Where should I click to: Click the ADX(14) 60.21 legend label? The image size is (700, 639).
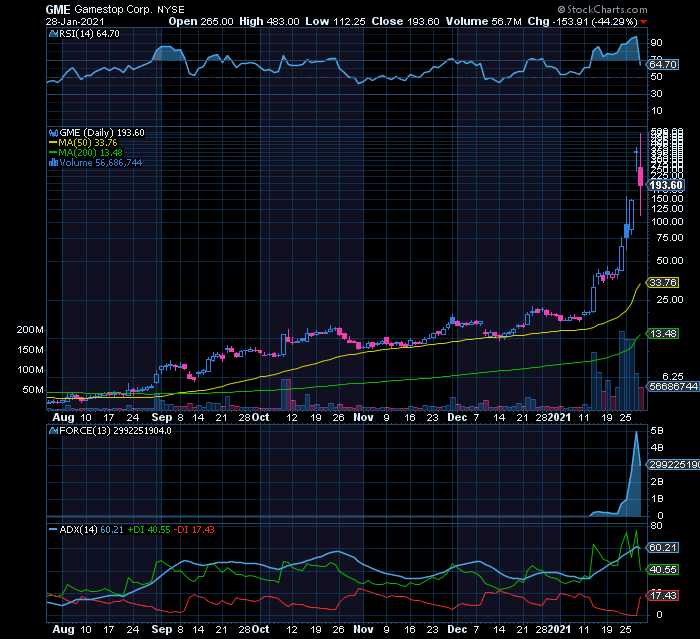pos(92,530)
